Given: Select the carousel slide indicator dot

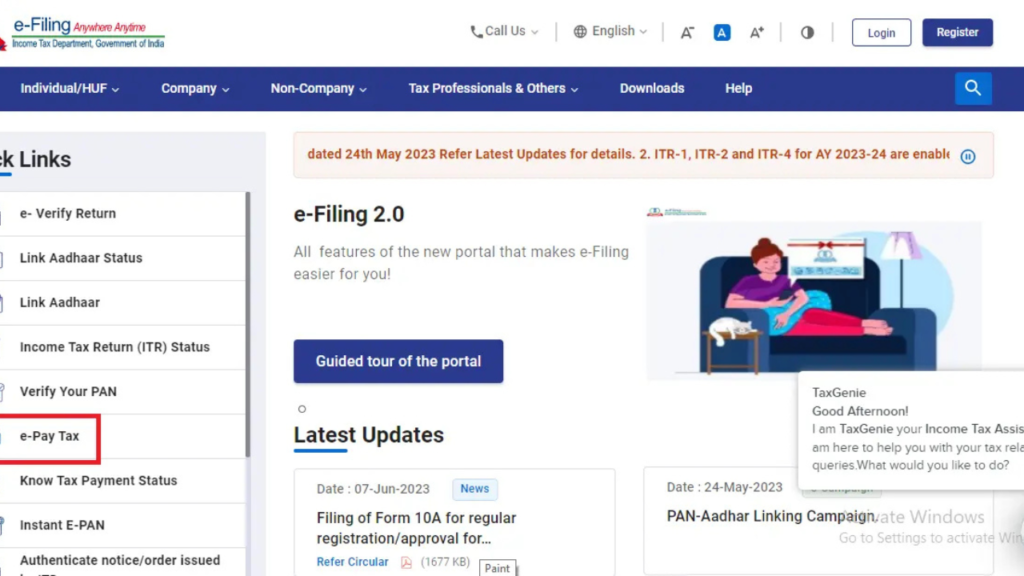Looking at the screenshot, I should 302,409.
